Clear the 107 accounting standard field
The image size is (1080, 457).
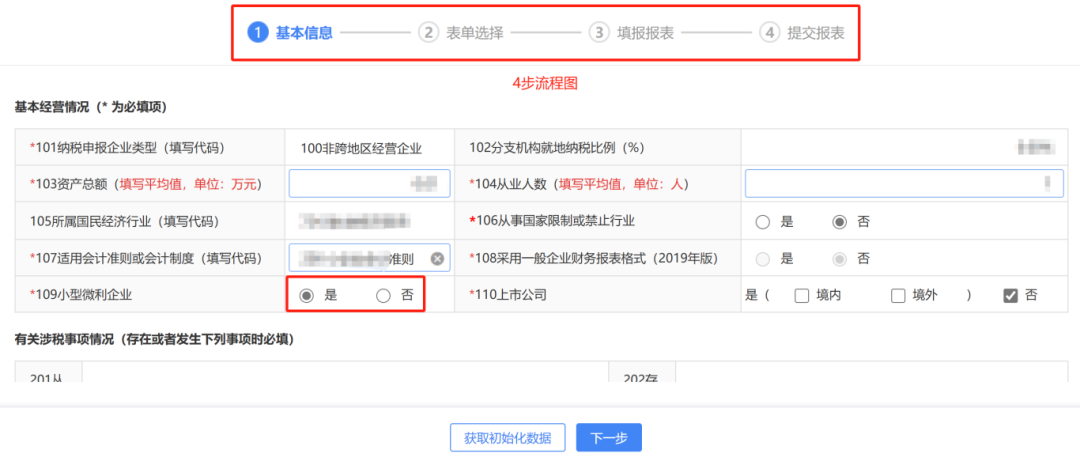tap(437, 258)
